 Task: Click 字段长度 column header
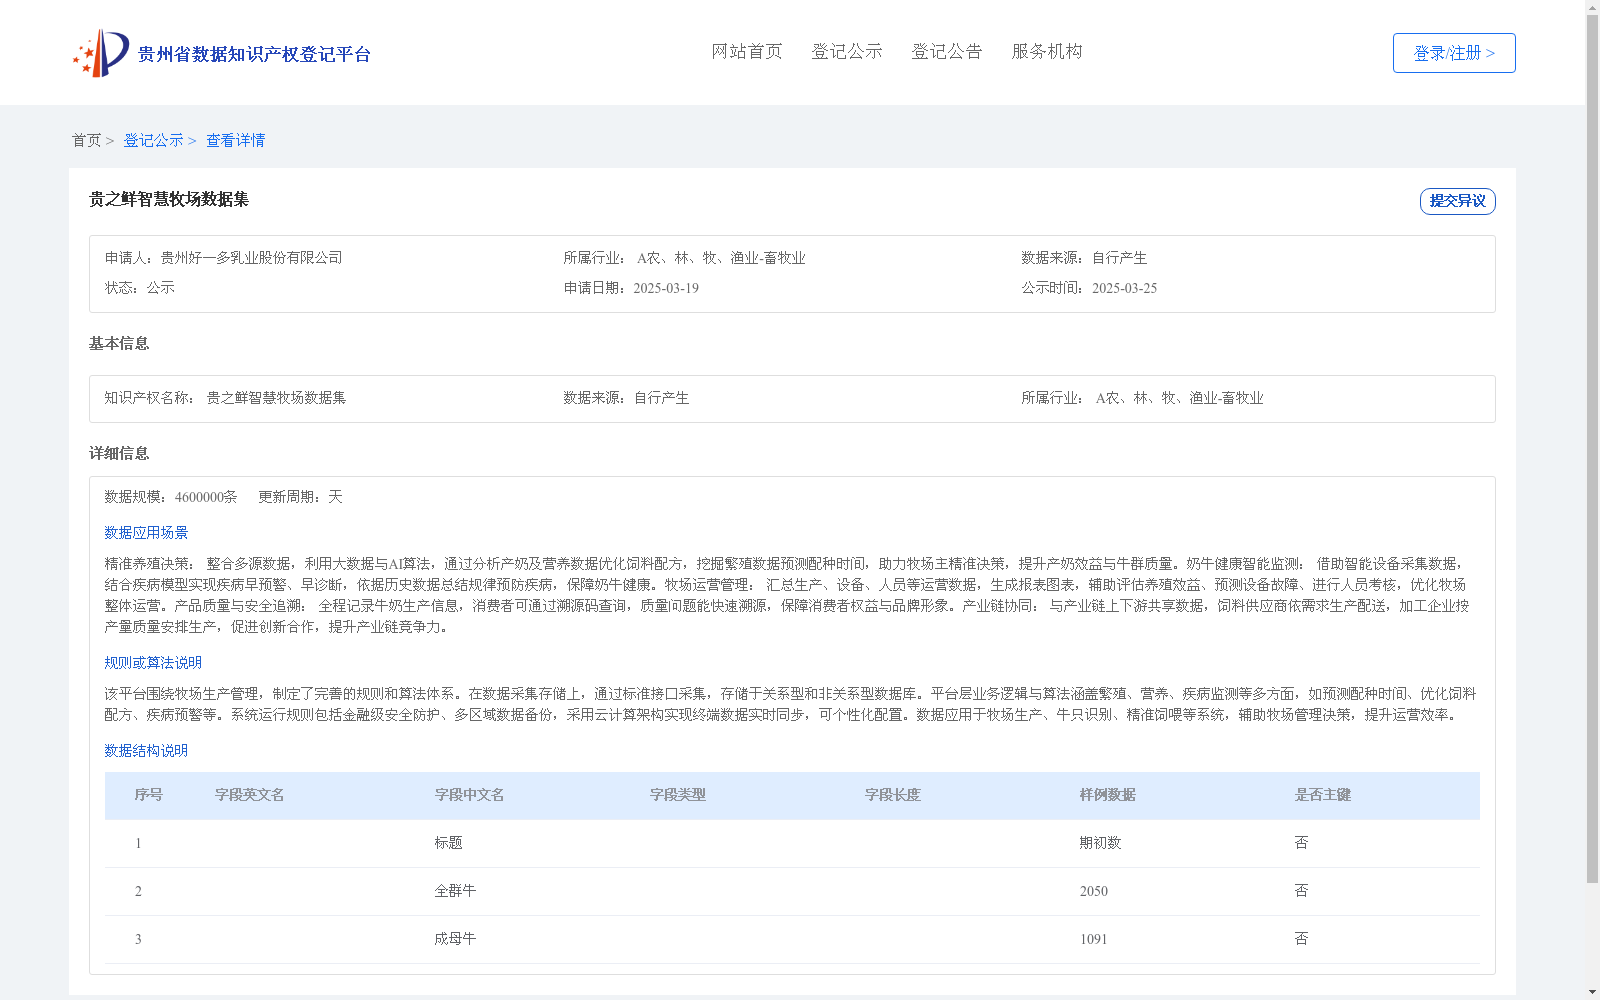pos(893,795)
